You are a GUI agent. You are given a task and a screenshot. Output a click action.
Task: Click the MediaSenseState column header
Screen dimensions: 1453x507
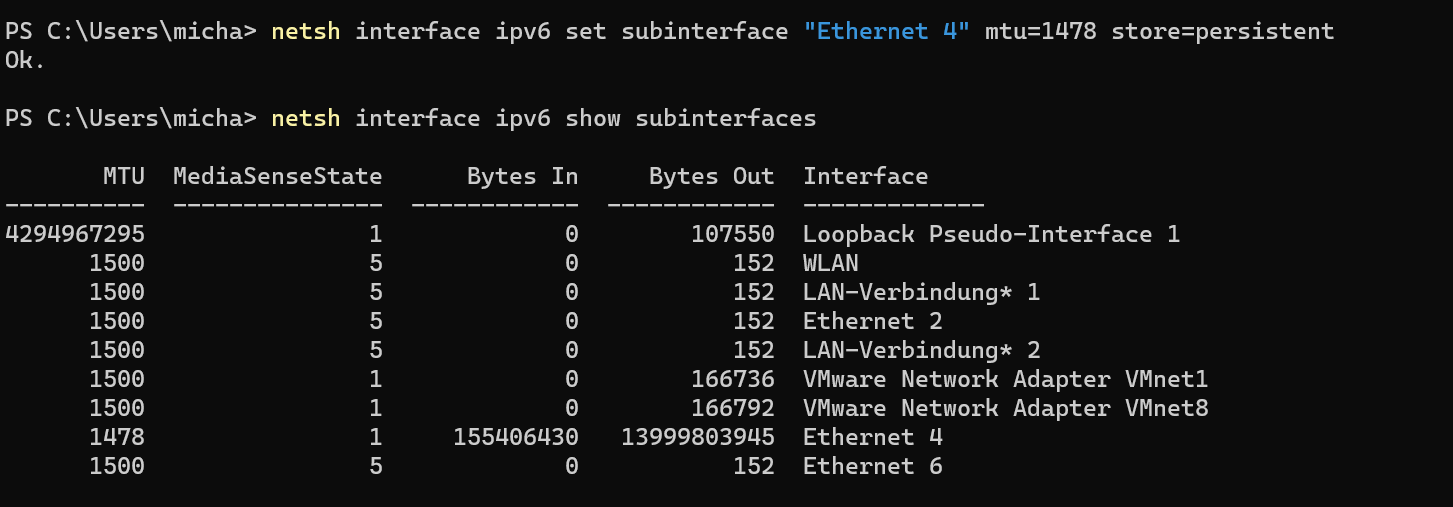click(x=277, y=177)
